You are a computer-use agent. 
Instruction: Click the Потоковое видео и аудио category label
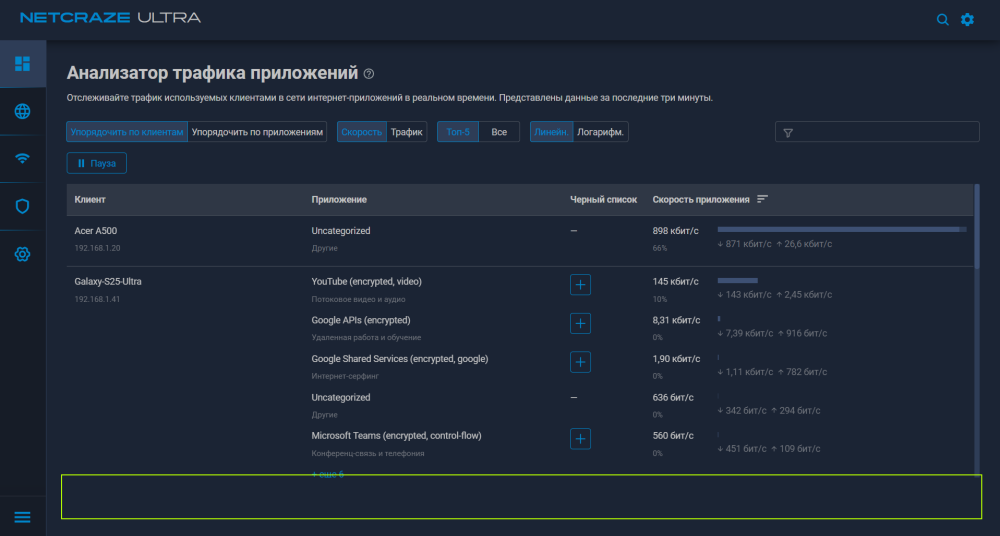358,299
